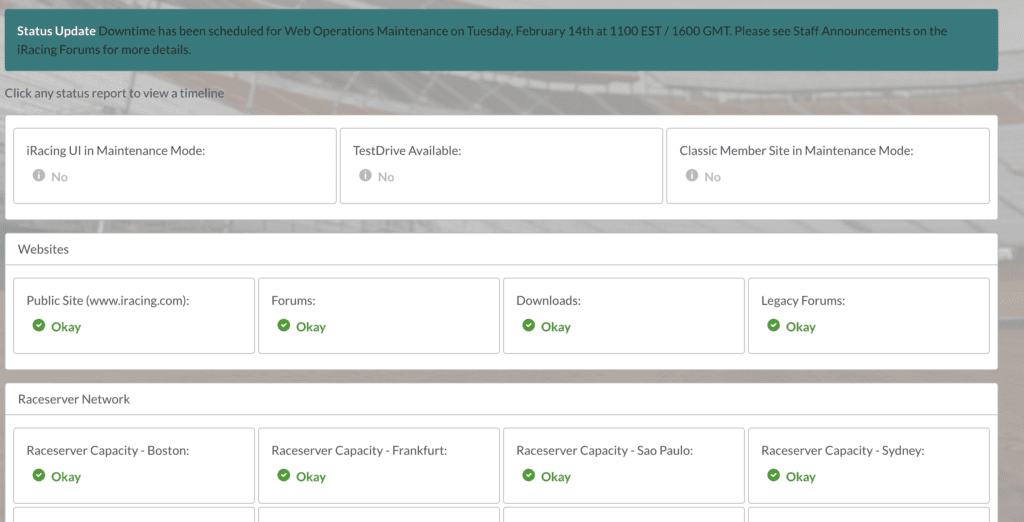
Task: Click 'Okay' text under Raceserver Capacity - Sao Paulo
Action: (x=556, y=477)
